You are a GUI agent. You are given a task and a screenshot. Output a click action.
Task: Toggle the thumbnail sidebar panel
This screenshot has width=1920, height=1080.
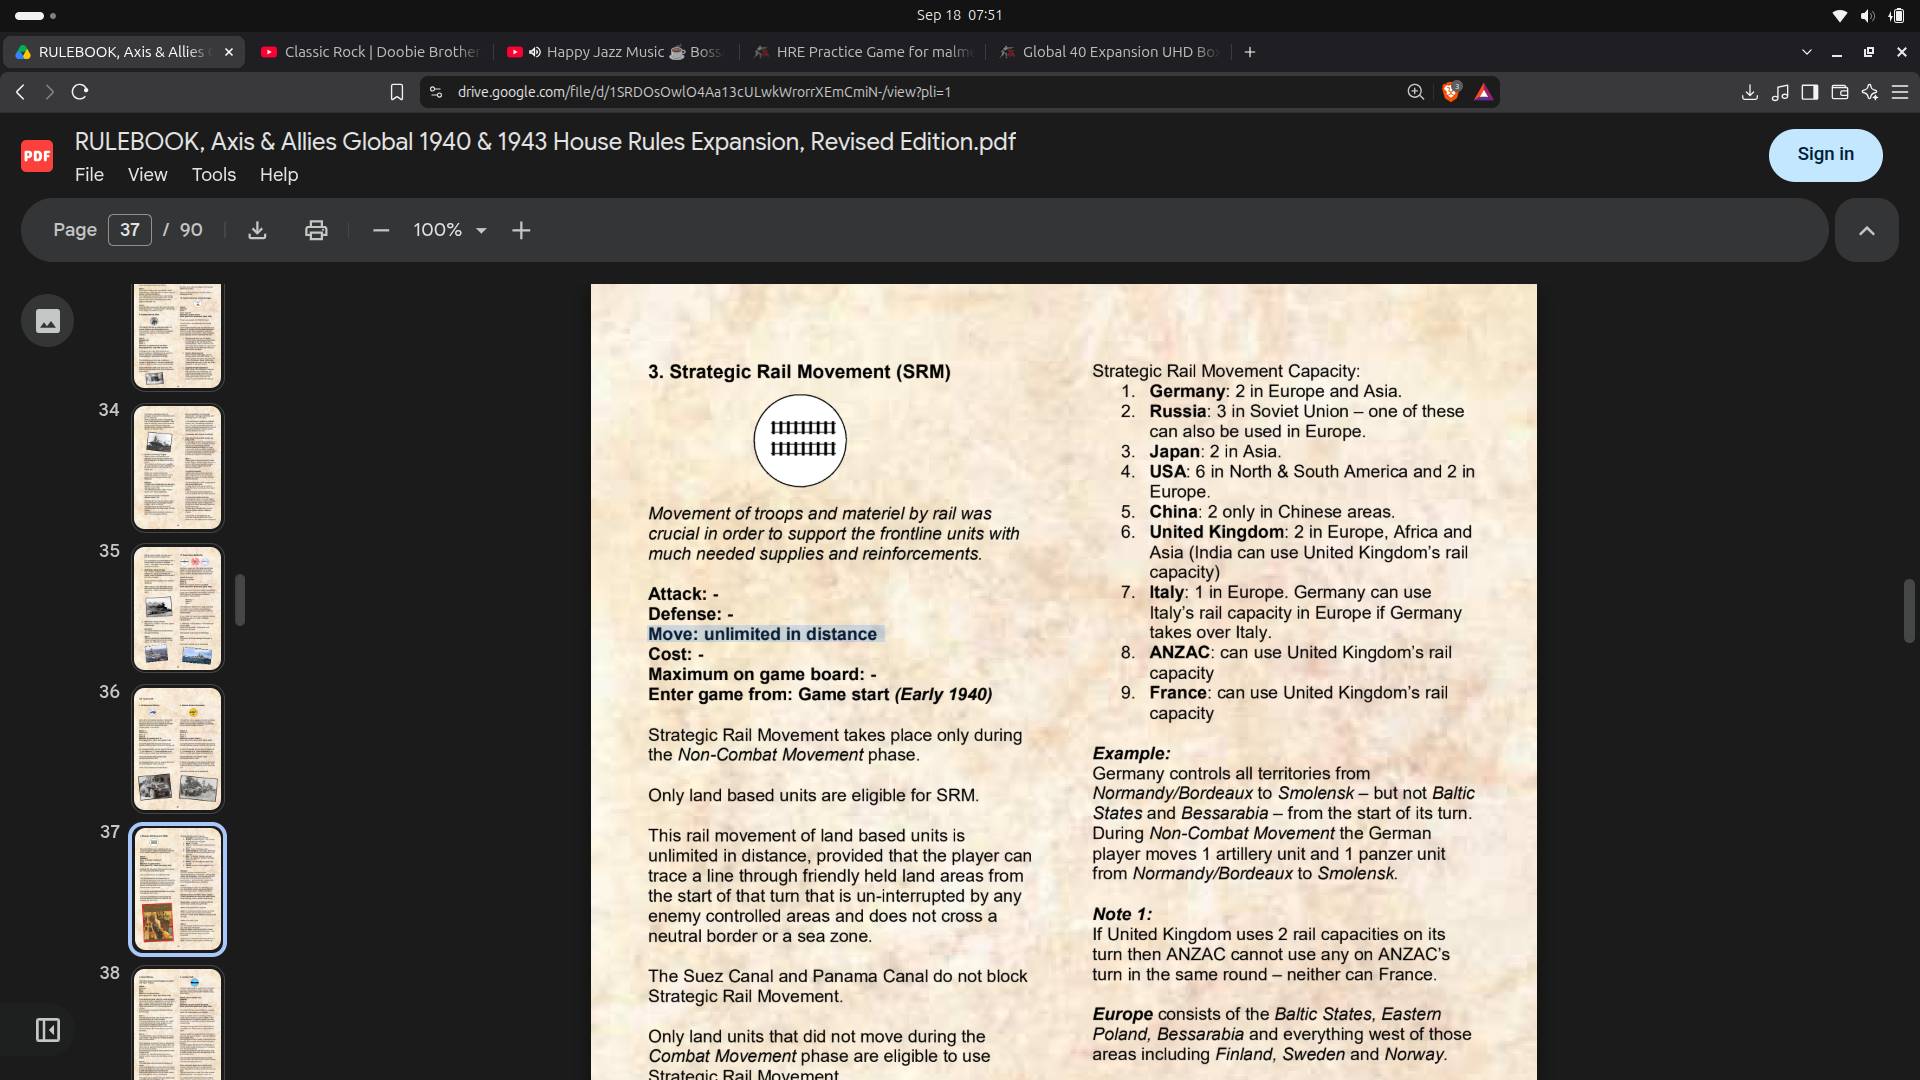tap(48, 1030)
